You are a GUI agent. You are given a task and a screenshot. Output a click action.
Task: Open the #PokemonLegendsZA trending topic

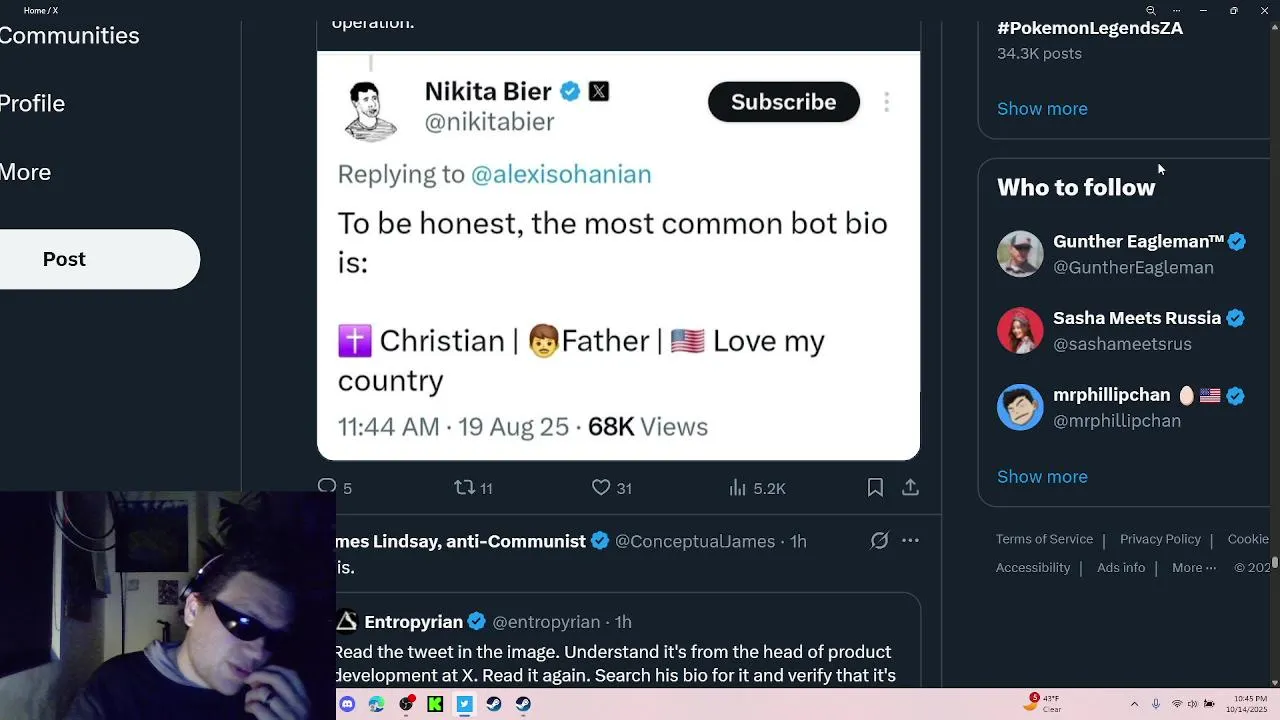1089,29
